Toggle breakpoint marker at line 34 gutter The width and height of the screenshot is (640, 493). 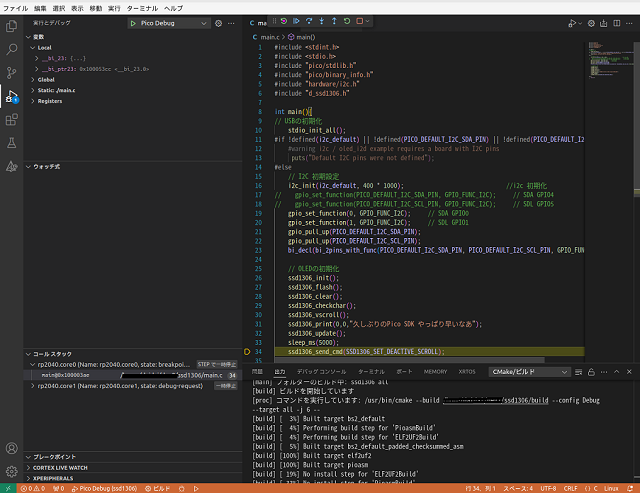pyautogui.click(x=248, y=352)
